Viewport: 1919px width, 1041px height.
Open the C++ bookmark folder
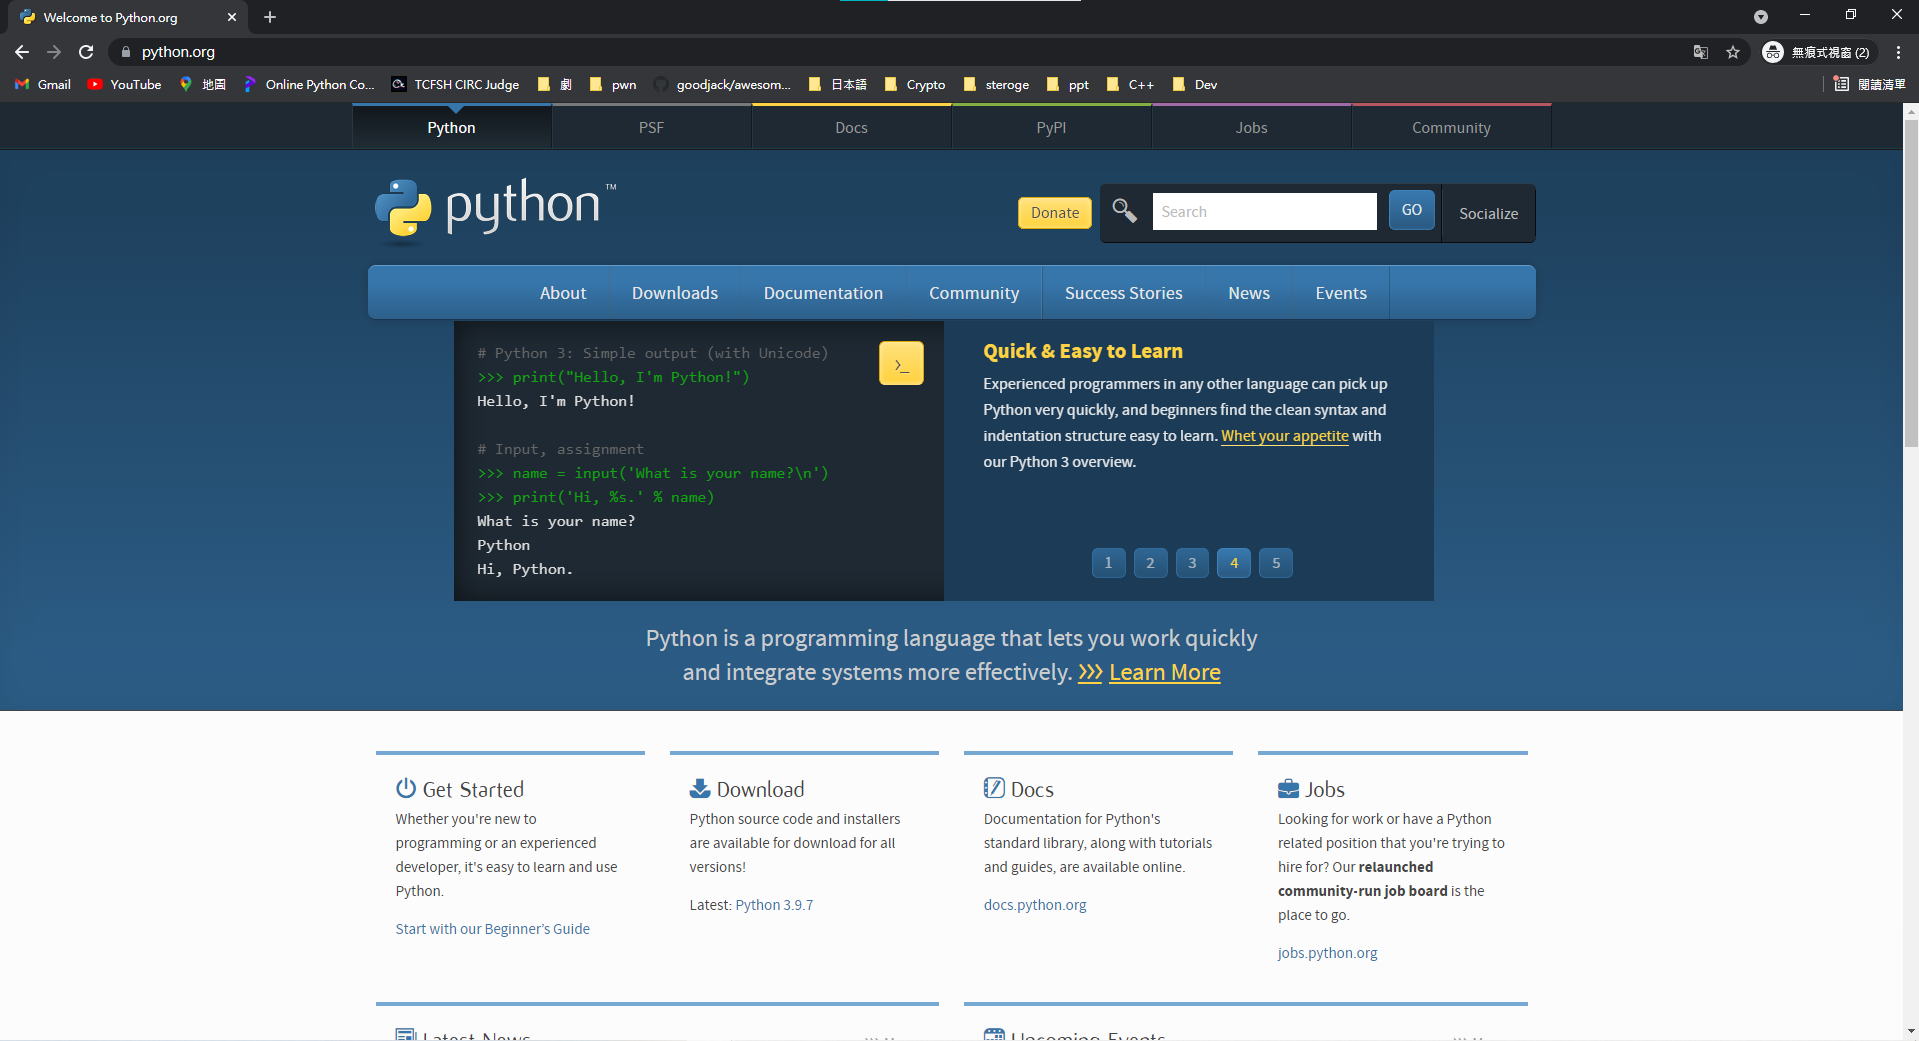tap(1131, 85)
